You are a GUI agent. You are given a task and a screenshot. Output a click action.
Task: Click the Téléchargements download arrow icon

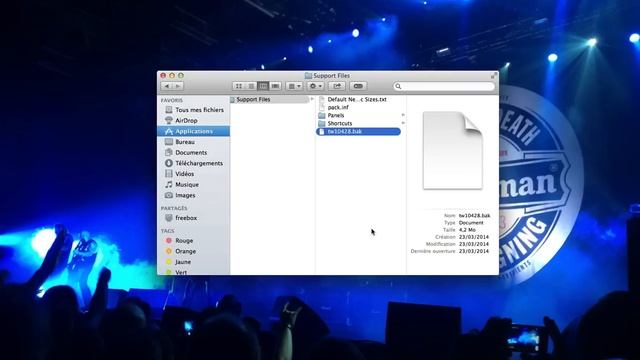tap(169, 163)
